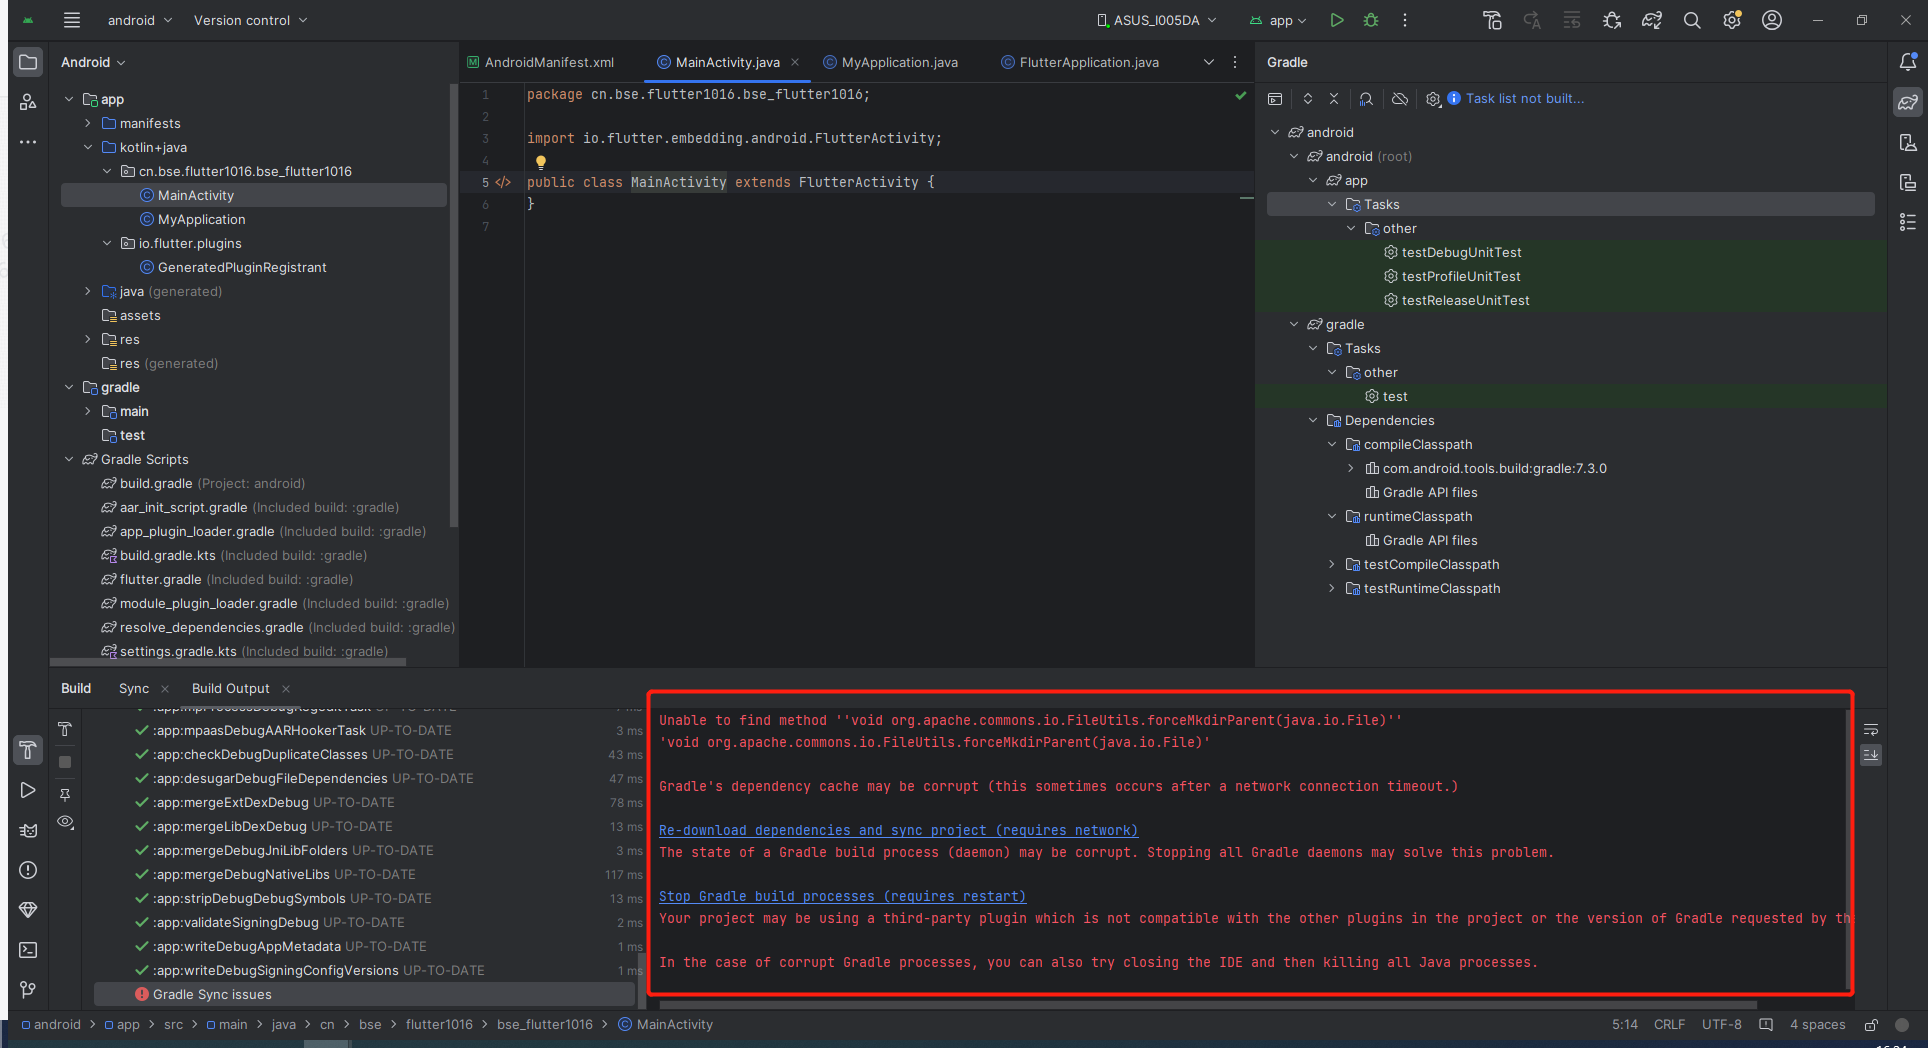
Task: Expand the testCompileClasspath node in the Gradle panel
Action: [1332, 565]
